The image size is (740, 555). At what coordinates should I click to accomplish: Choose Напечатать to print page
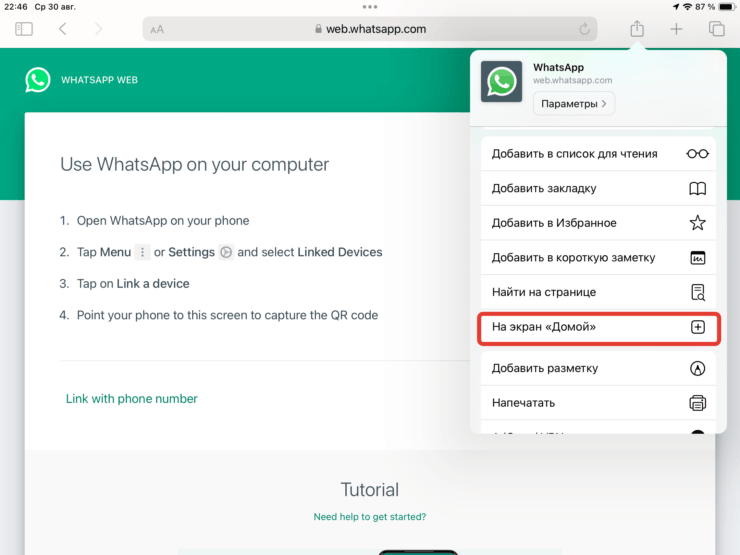click(x=598, y=403)
